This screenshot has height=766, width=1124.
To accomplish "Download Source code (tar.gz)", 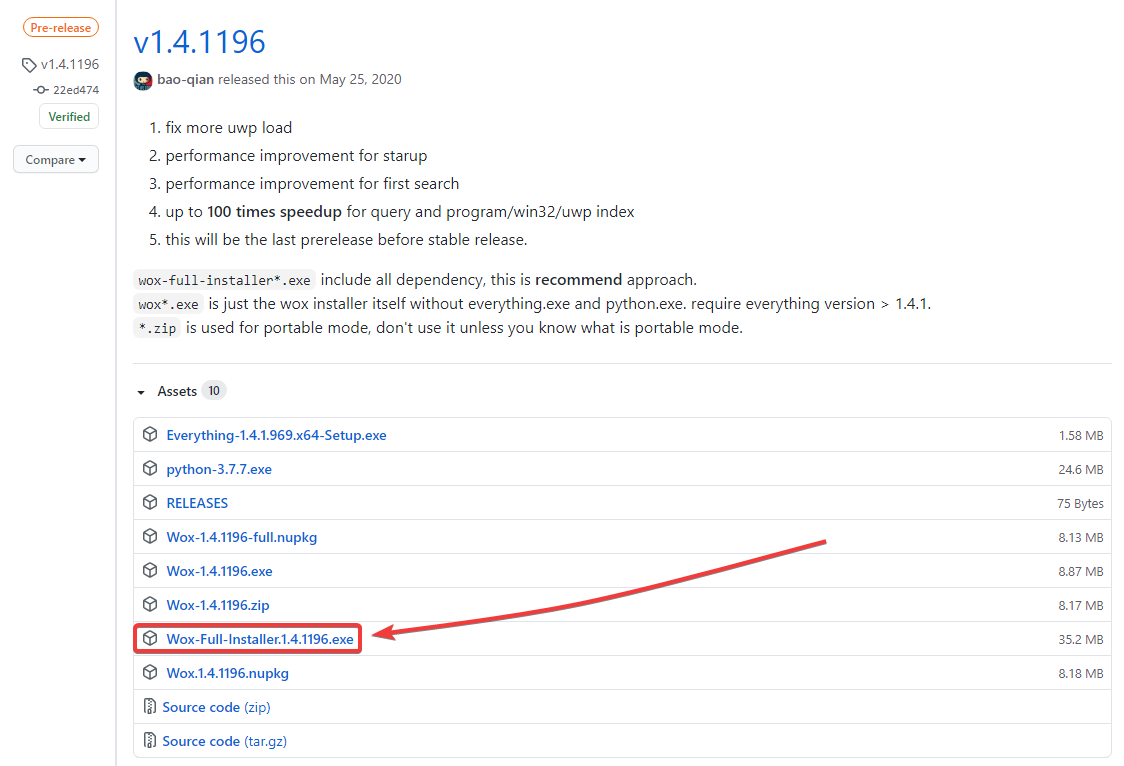I will [224, 742].
